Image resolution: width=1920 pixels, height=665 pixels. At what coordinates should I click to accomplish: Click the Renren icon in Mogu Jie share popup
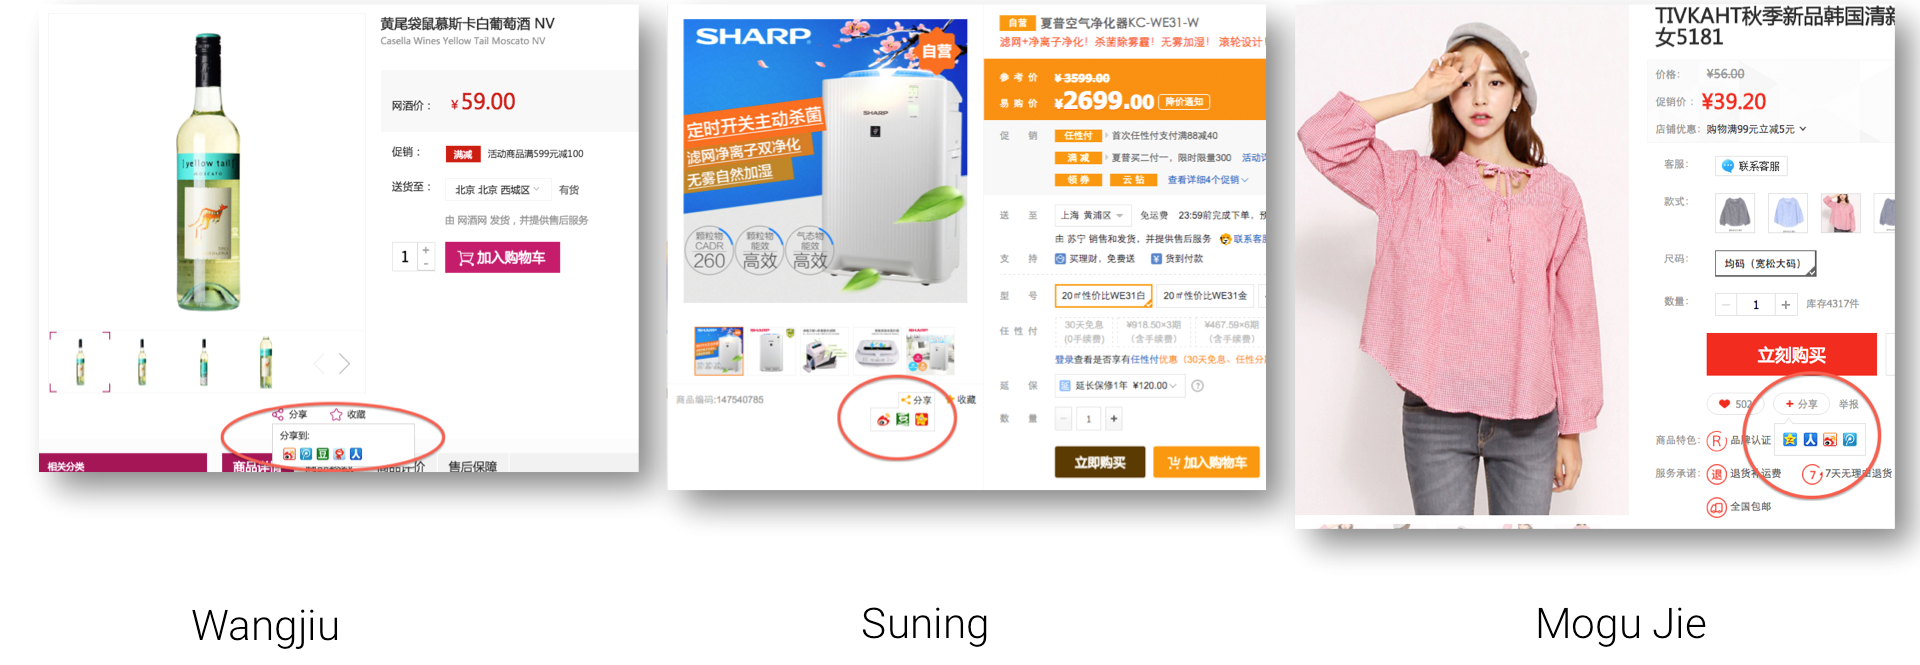(1810, 439)
